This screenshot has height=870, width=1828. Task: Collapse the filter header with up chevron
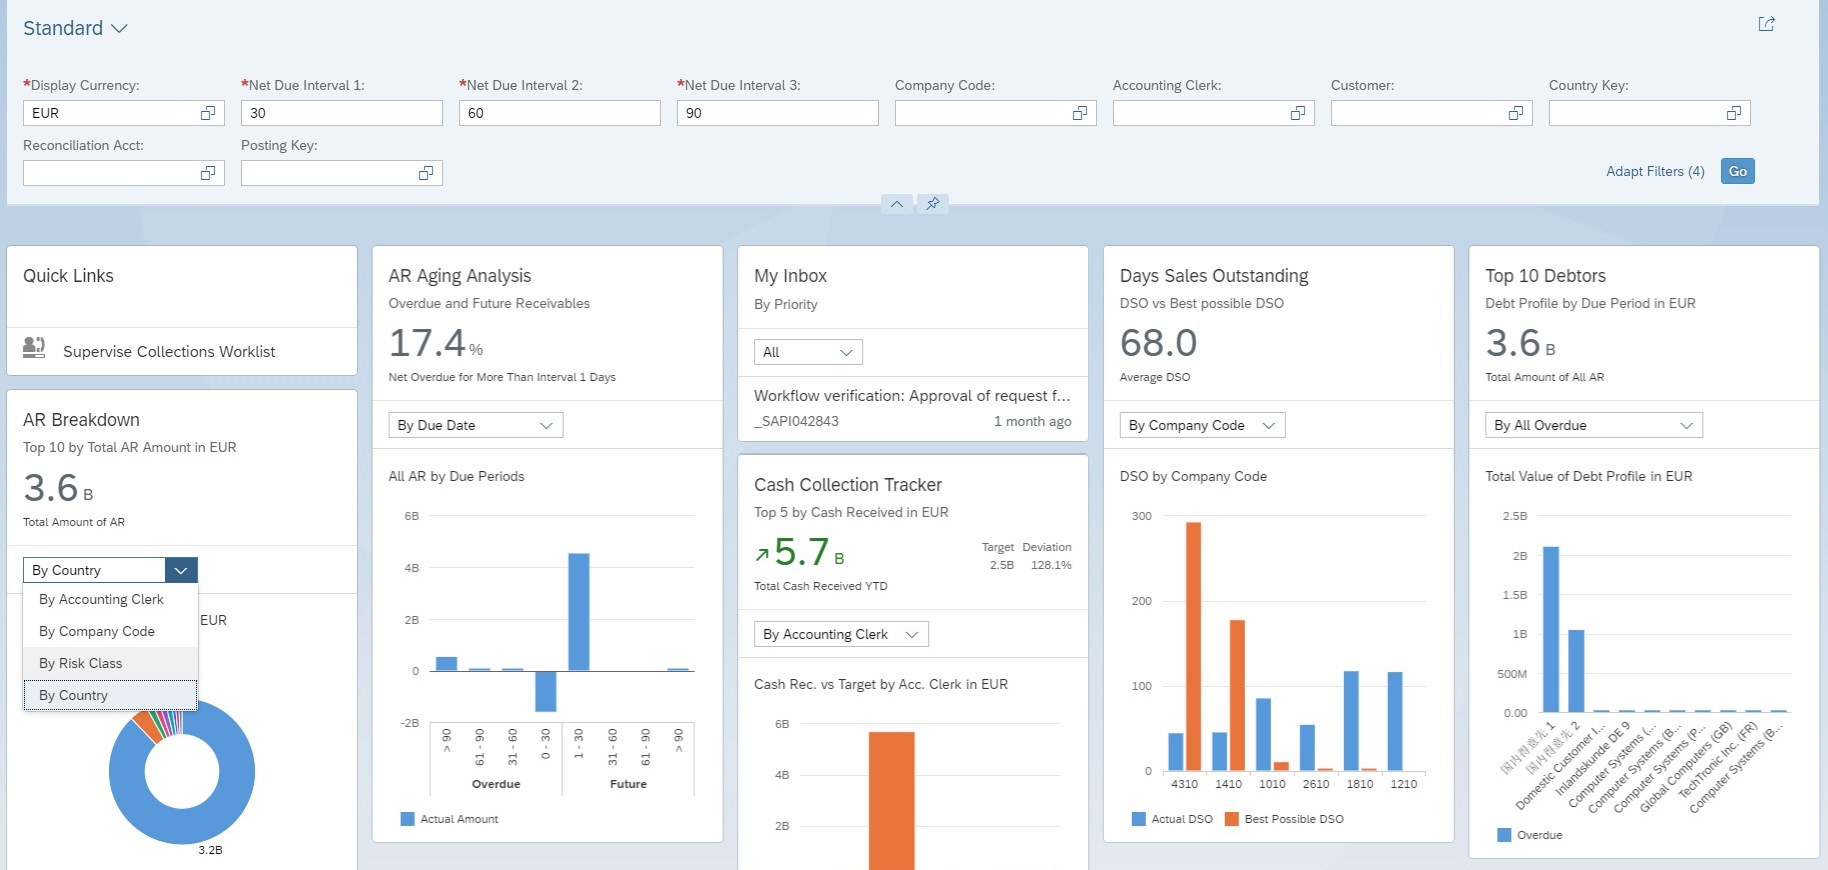tap(897, 204)
